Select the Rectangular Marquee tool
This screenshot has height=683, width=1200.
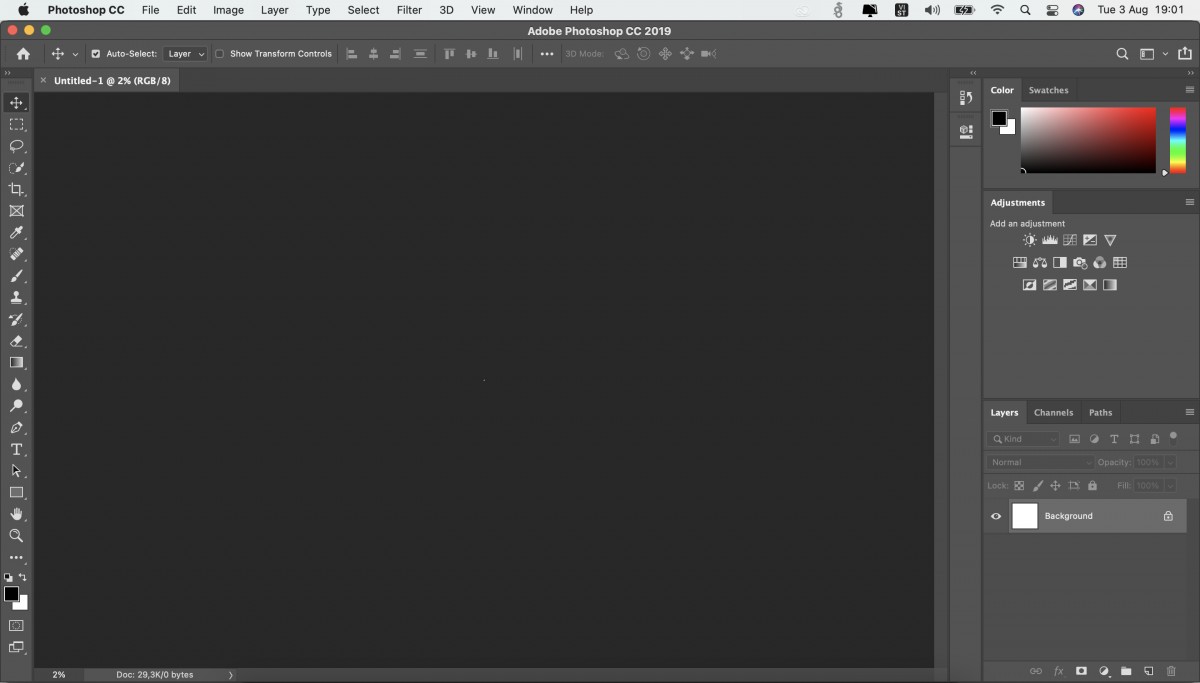[x=16, y=125]
